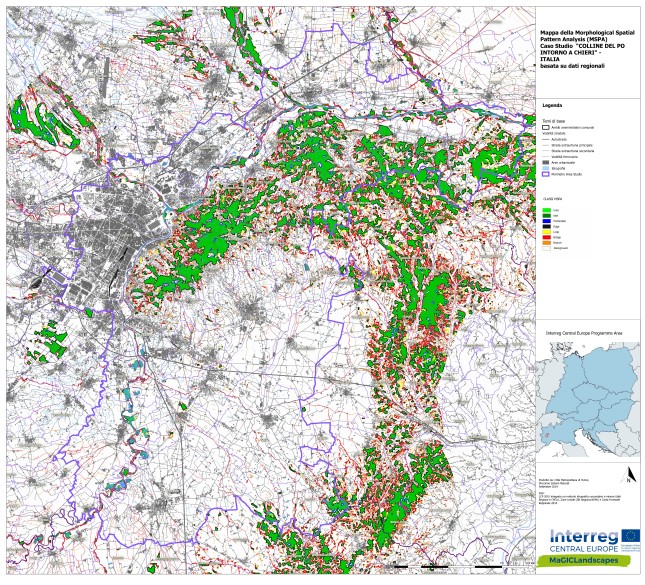Screen dimensions: 645x585
Task: Select the white Background class swatch
Action: pos(547,248)
